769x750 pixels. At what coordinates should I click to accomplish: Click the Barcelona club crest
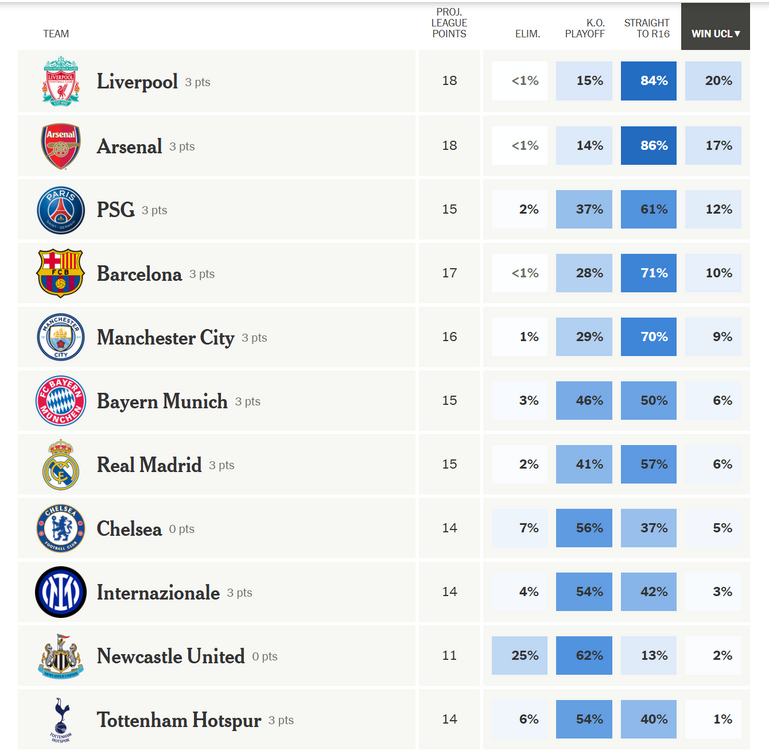pos(61,274)
